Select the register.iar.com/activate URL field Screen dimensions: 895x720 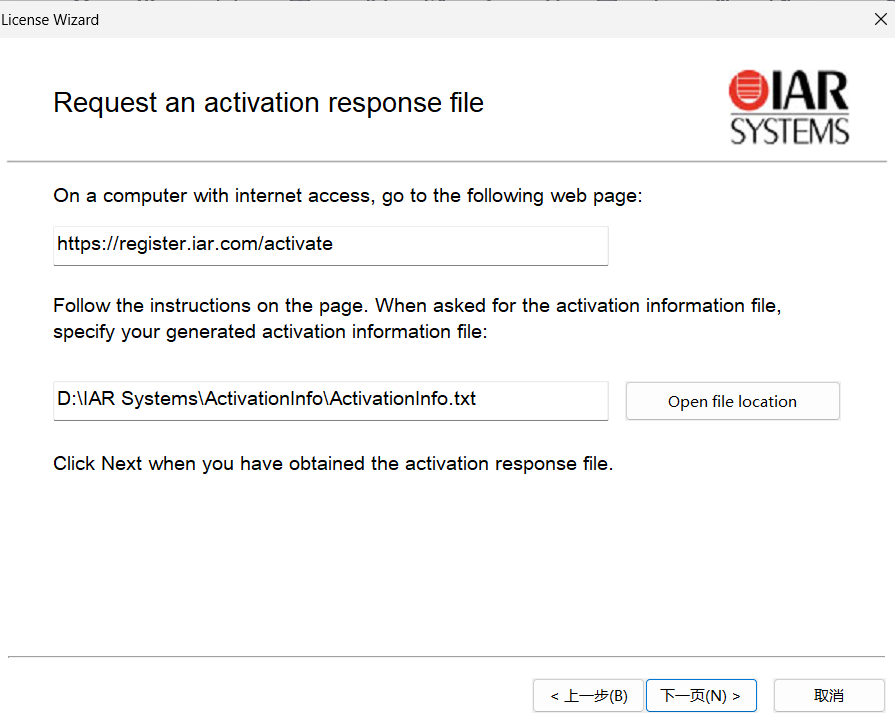click(330, 246)
